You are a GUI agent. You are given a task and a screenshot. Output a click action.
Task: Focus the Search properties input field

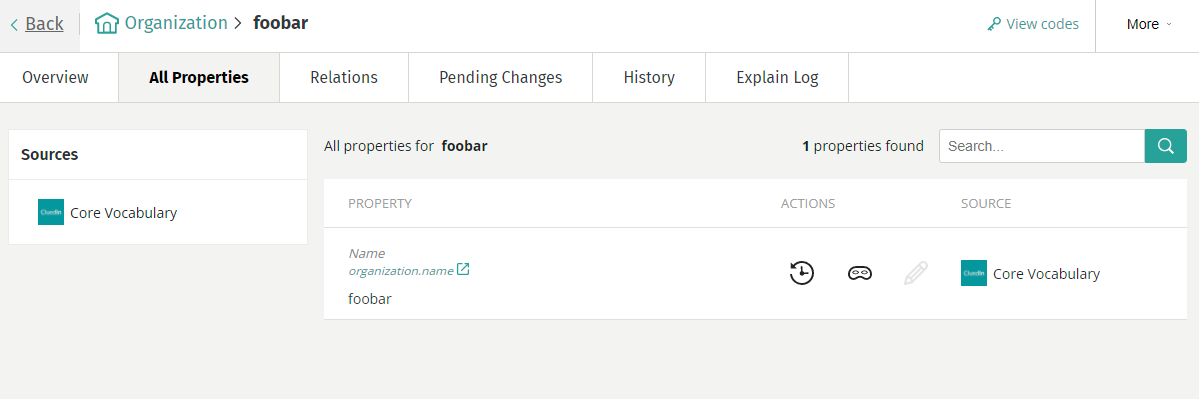[x=1041, y=146]
